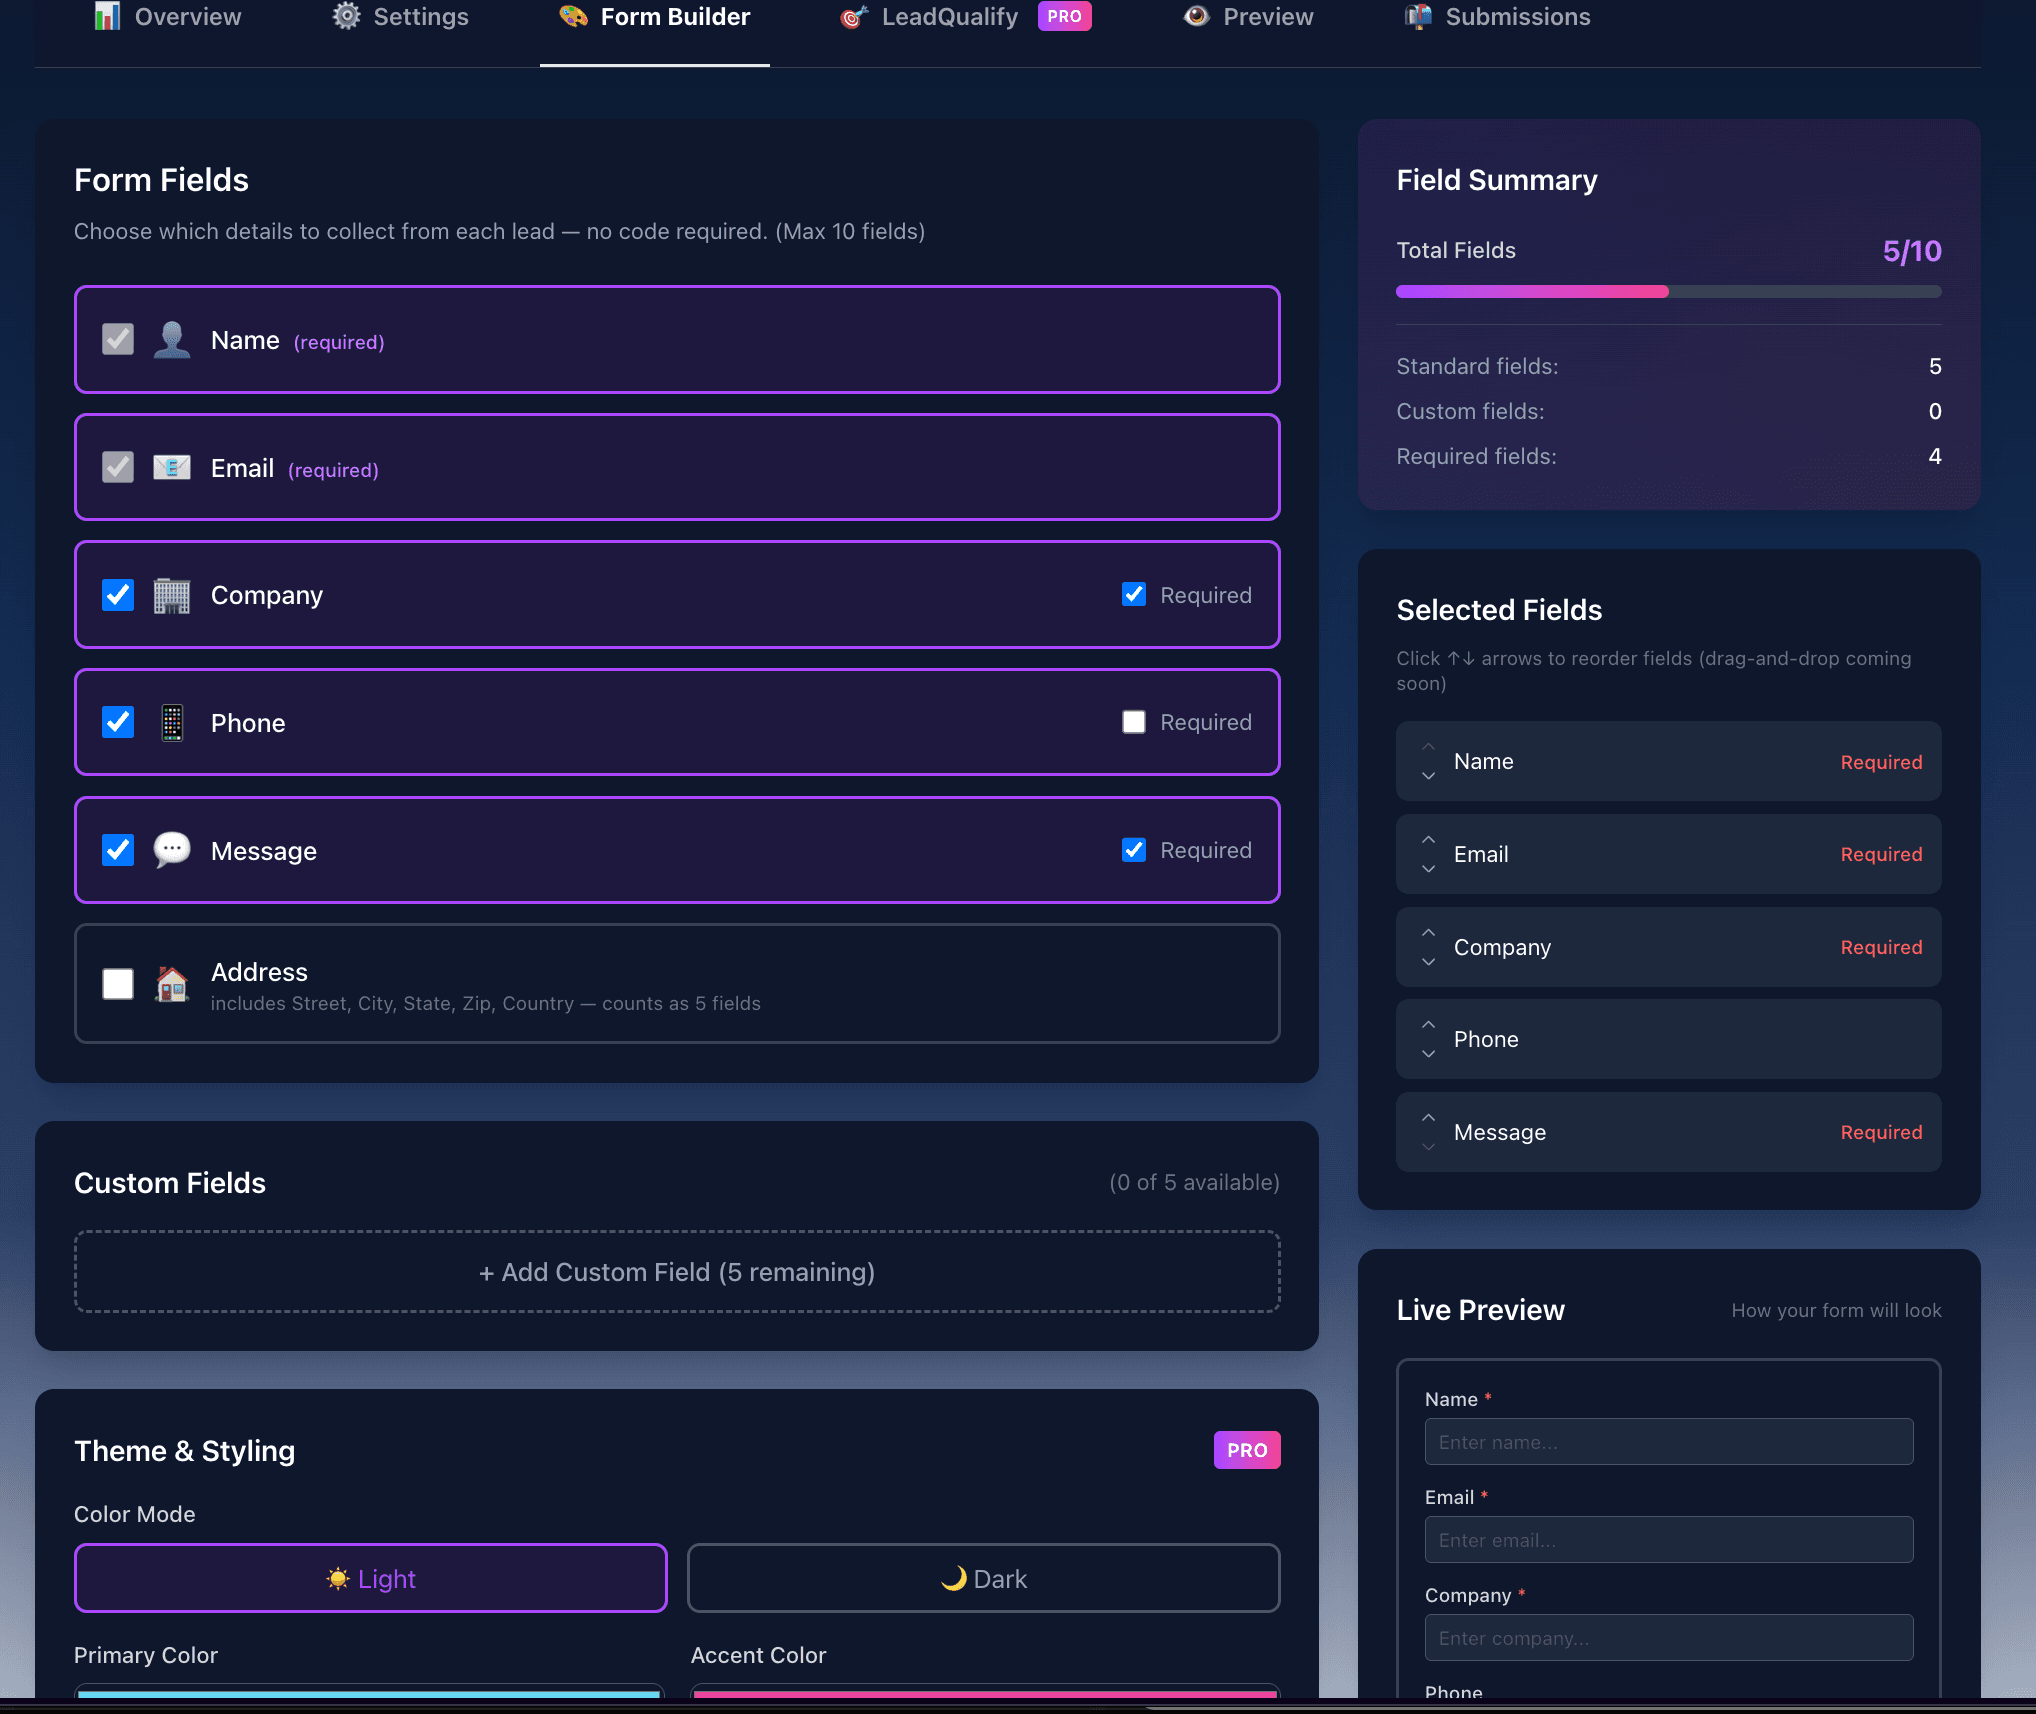Screen dimensions: 2036x1714
Task: Click the Enter name input in Live Preview
Action: [x=1666, y=1441]
